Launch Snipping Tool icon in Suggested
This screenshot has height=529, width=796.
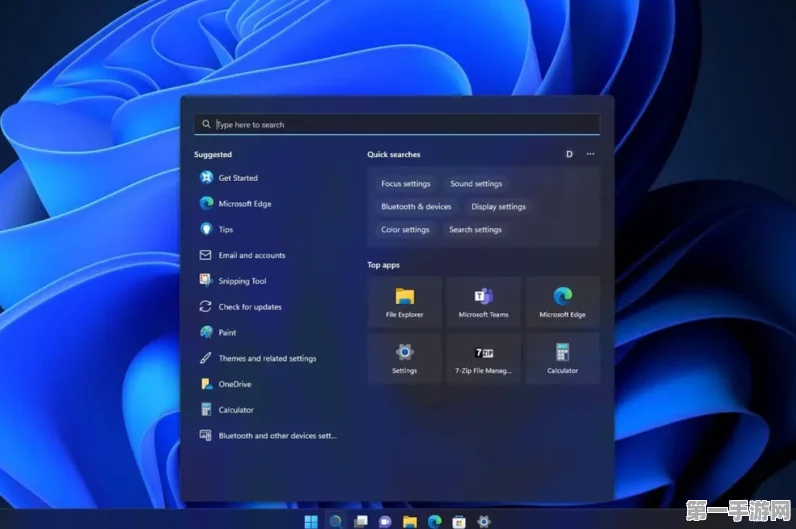(x=205, y=280)
